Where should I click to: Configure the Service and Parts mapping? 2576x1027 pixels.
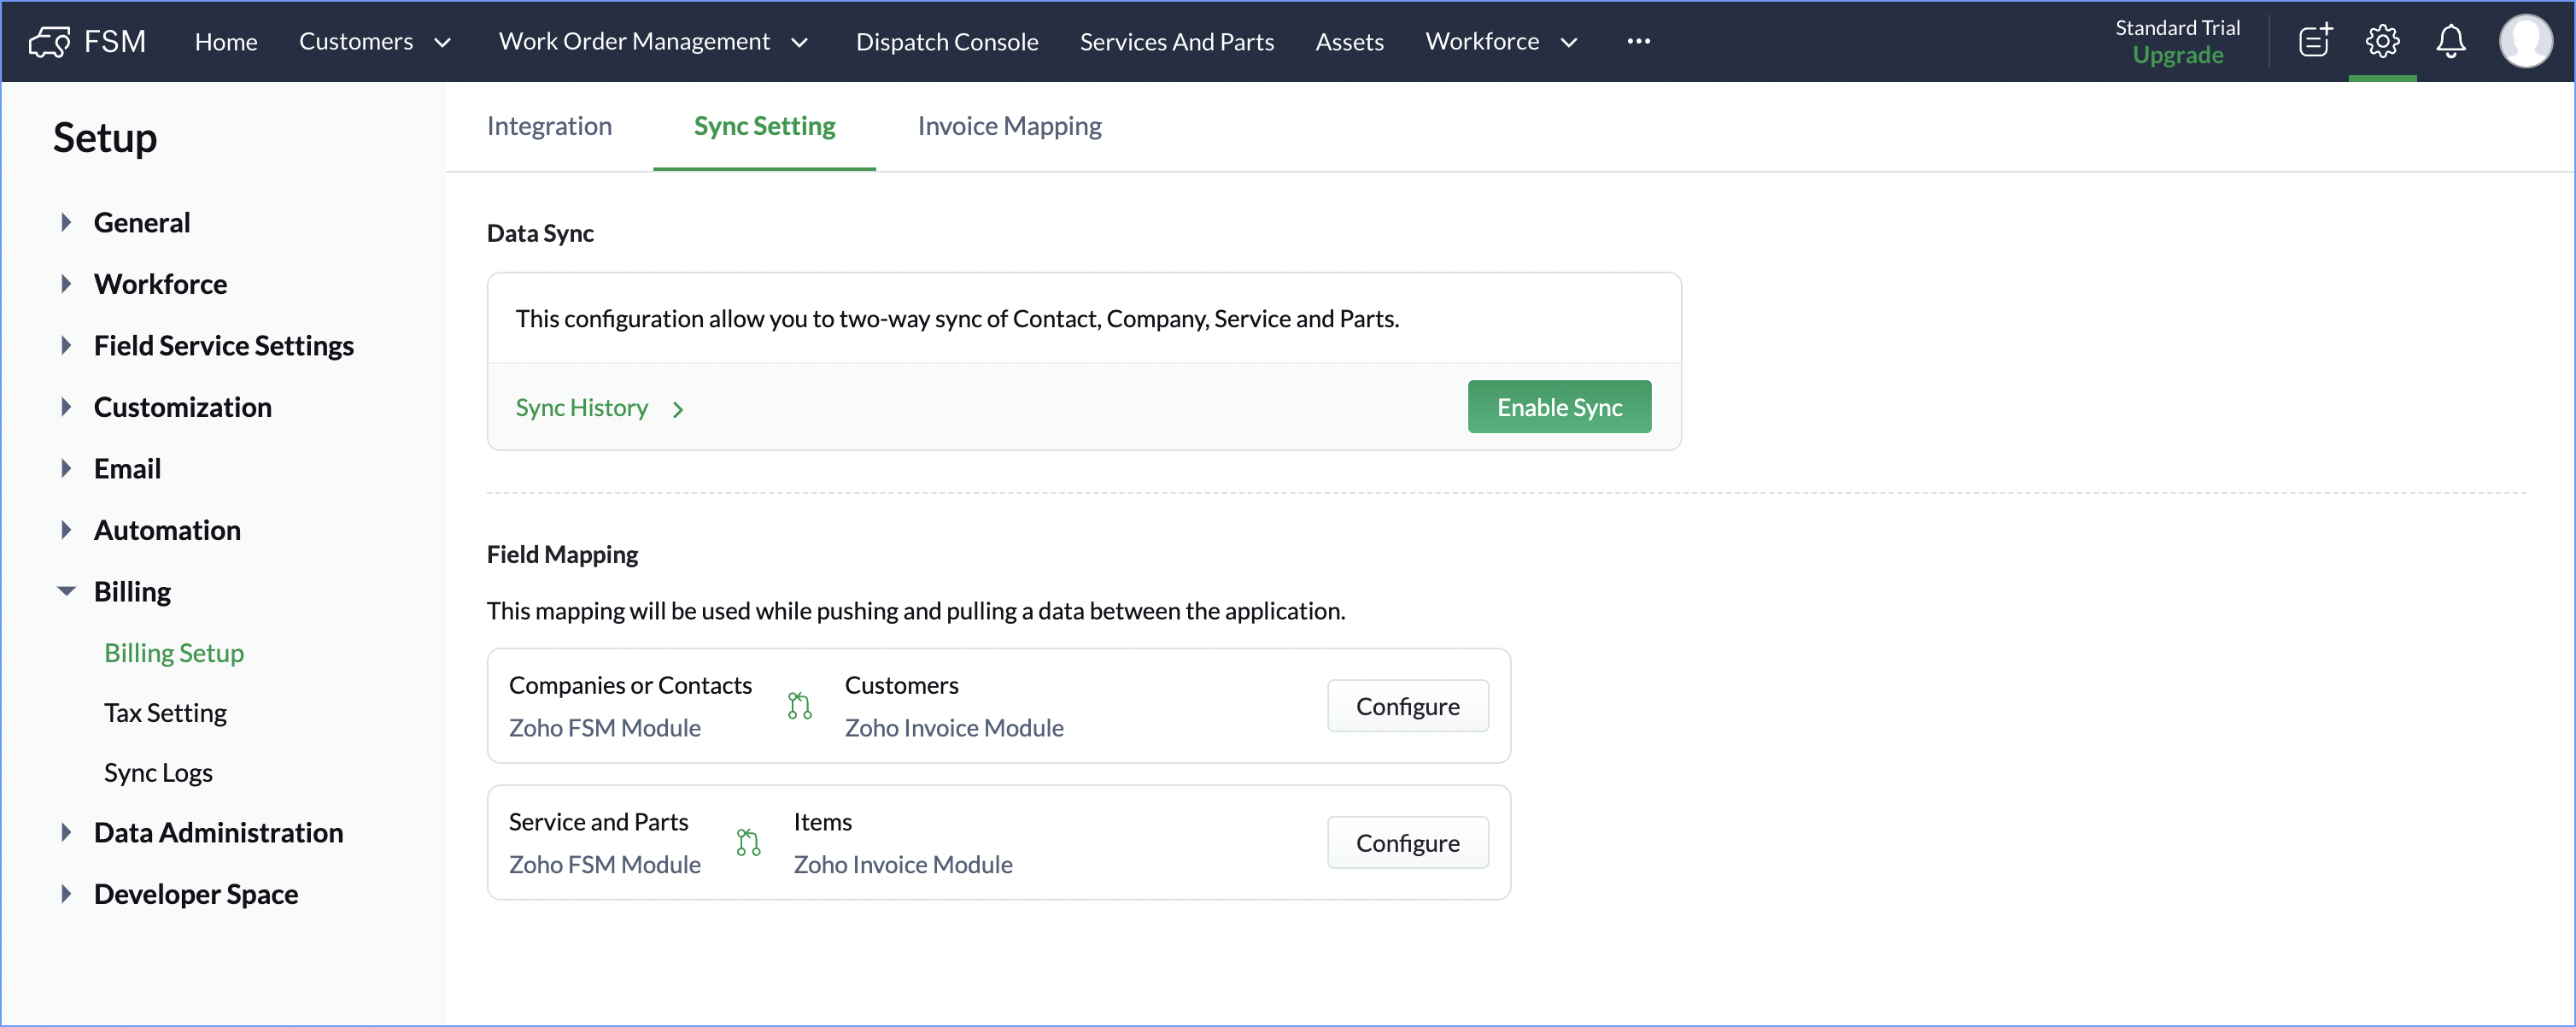pyautogui.click(x=1407, y=842)
